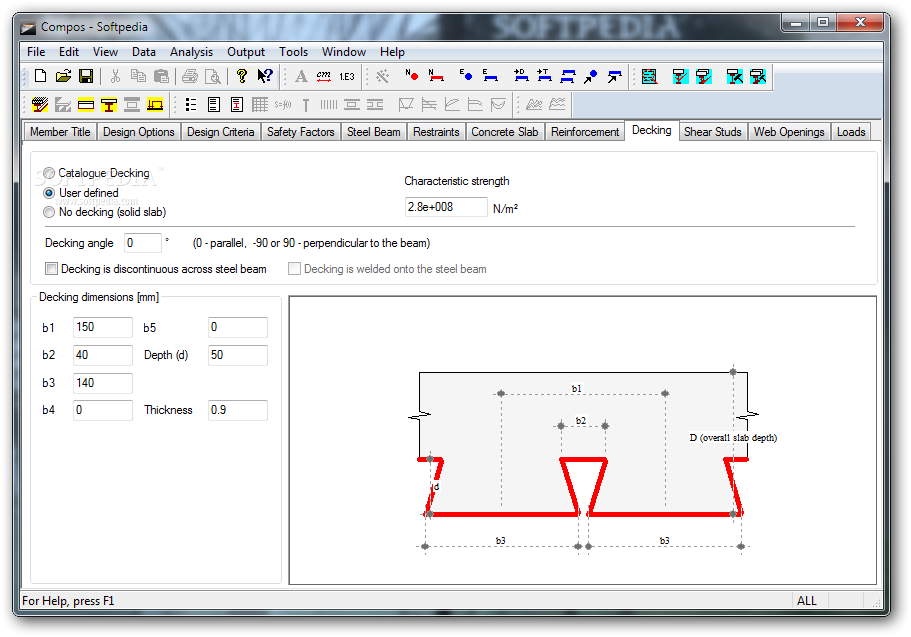Click the Depth (d) input field
Screen dimensions: 911x637
tap(238, 355)
